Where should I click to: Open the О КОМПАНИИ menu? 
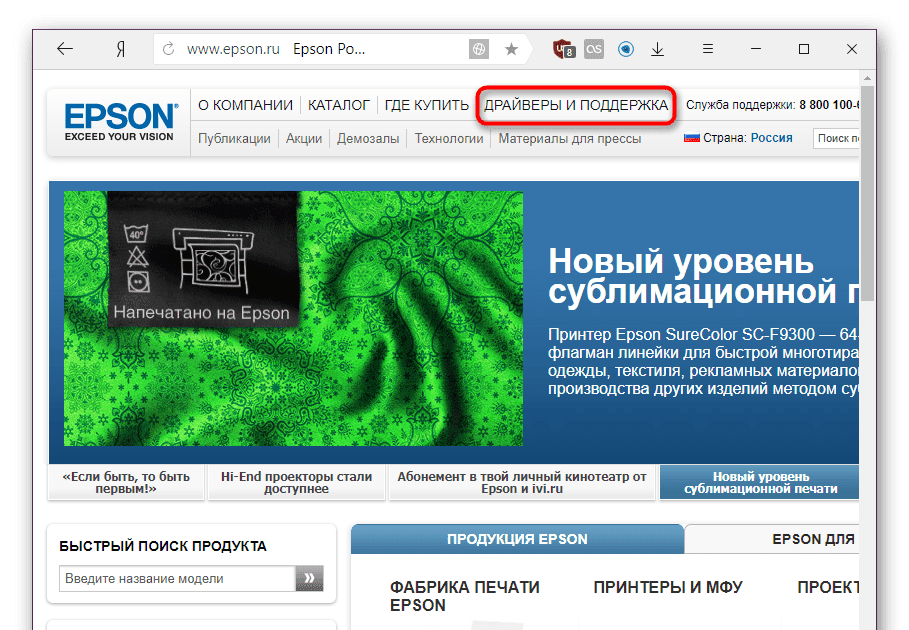tap(245, 105)
